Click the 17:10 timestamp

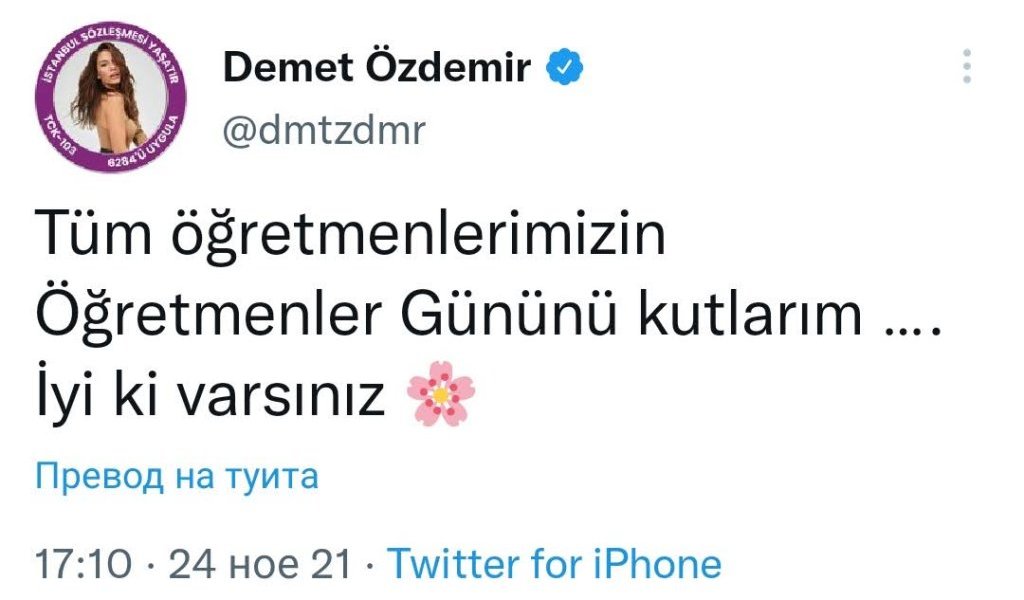point(83,564)
